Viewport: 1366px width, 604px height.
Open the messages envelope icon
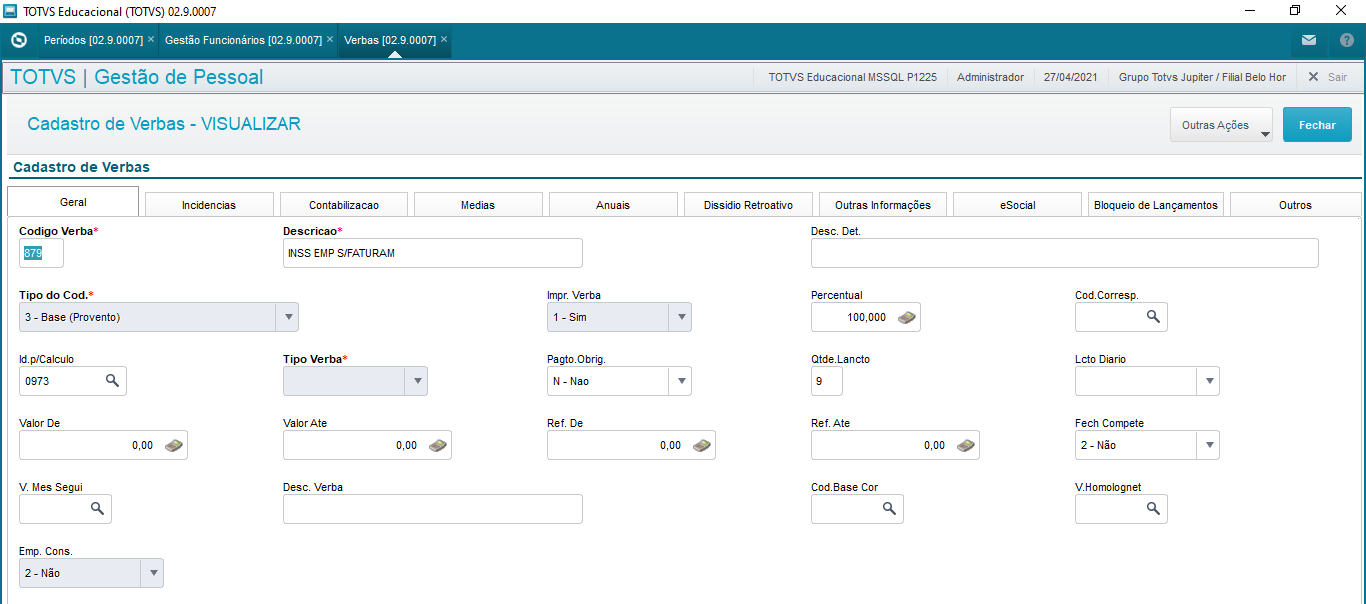click(1309, 41)
